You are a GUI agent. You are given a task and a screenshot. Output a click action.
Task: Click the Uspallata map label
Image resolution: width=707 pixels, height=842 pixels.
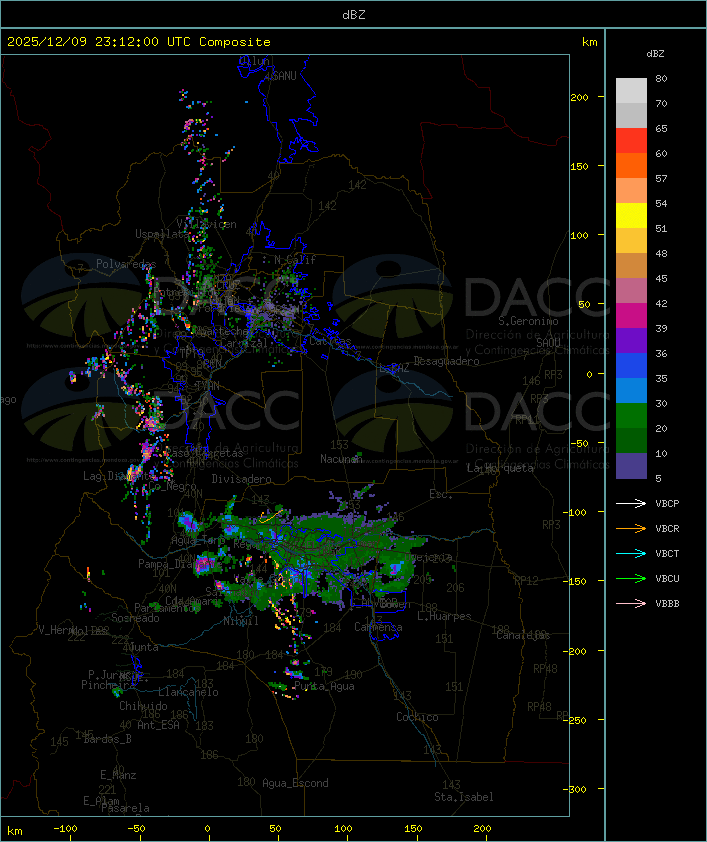tap(162, 234)
